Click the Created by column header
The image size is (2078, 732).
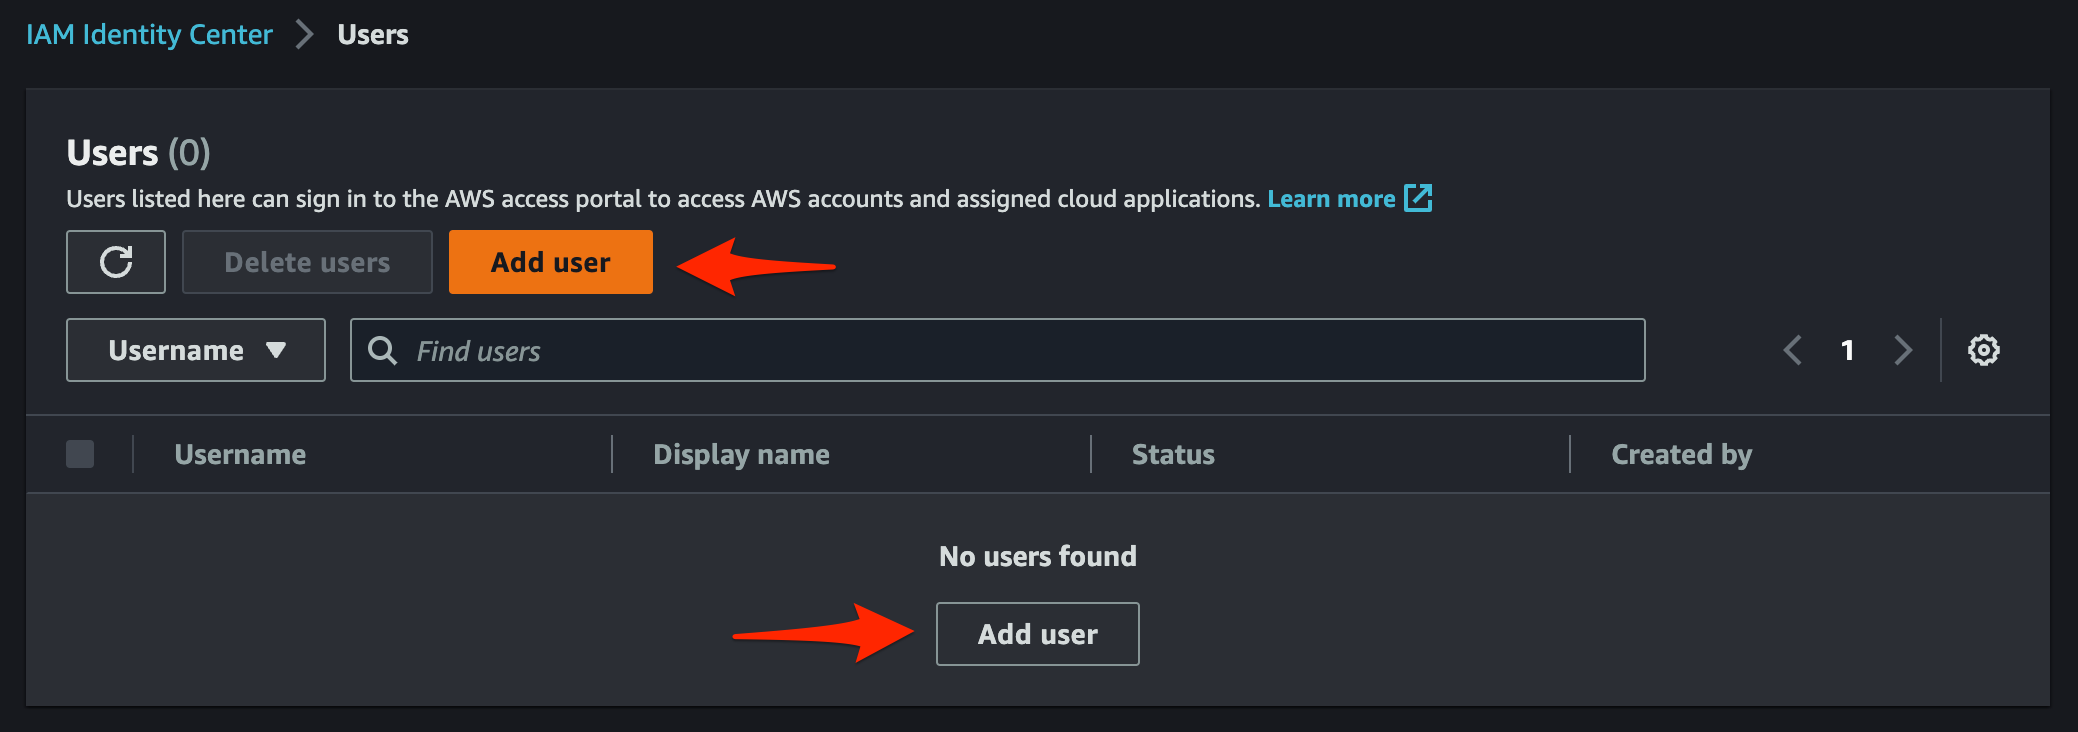point(1682,454)
